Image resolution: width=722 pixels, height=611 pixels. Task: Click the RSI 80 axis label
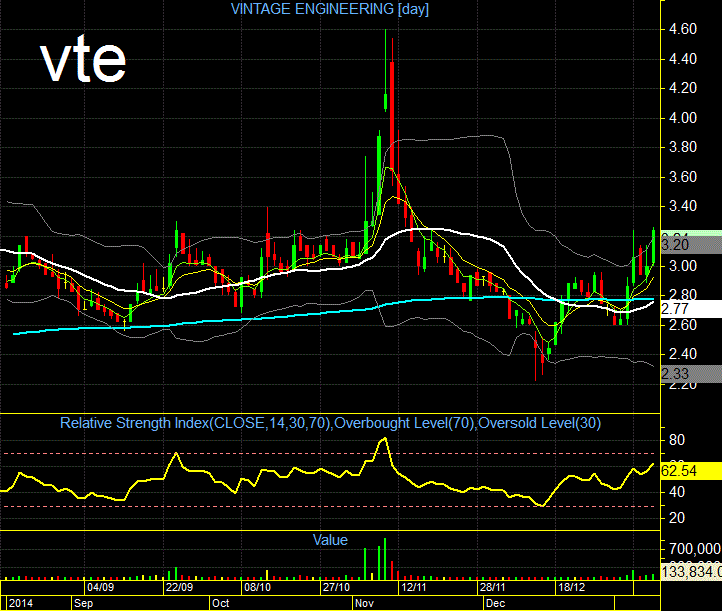(676, 440)
